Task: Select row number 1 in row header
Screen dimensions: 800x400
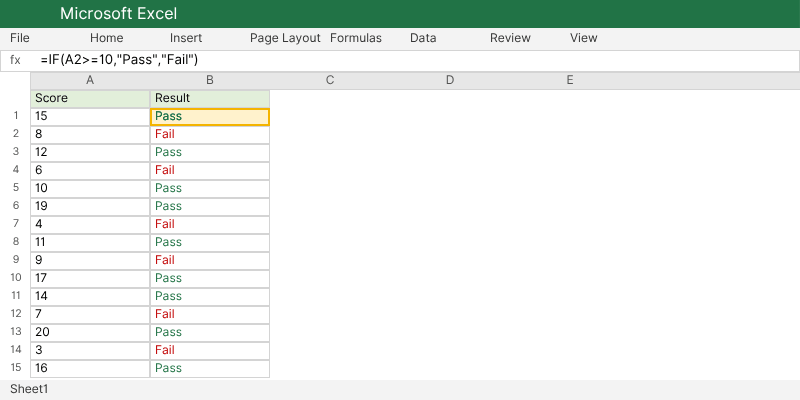Action: pos(16,116)
